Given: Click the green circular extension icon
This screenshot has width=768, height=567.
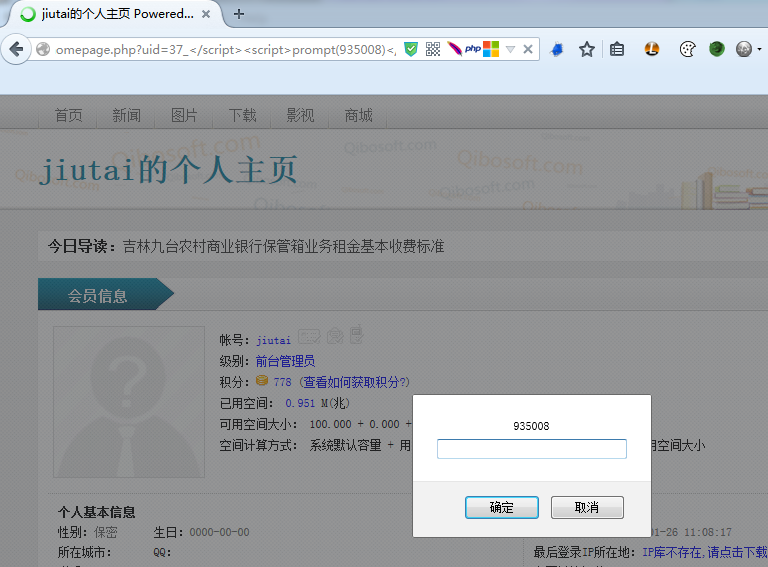Looking at the screenshot, I should (717, 49).
